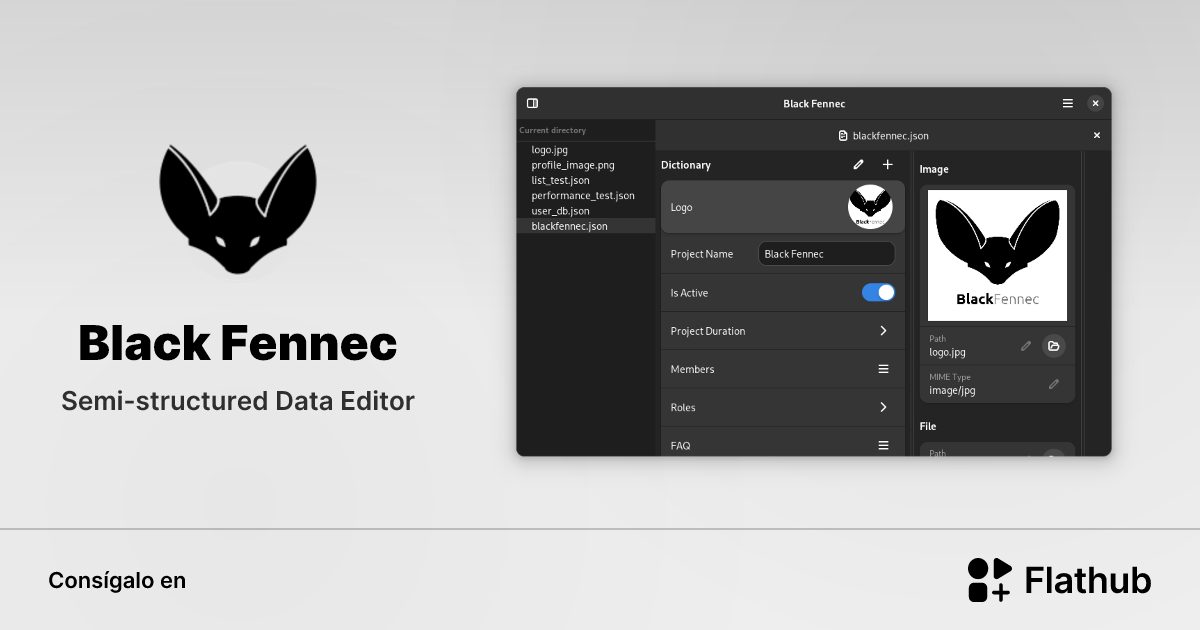Open performance_test.json from the sidebar
The height and width of the screenshot is (630, 1200).
coord(582,195)
